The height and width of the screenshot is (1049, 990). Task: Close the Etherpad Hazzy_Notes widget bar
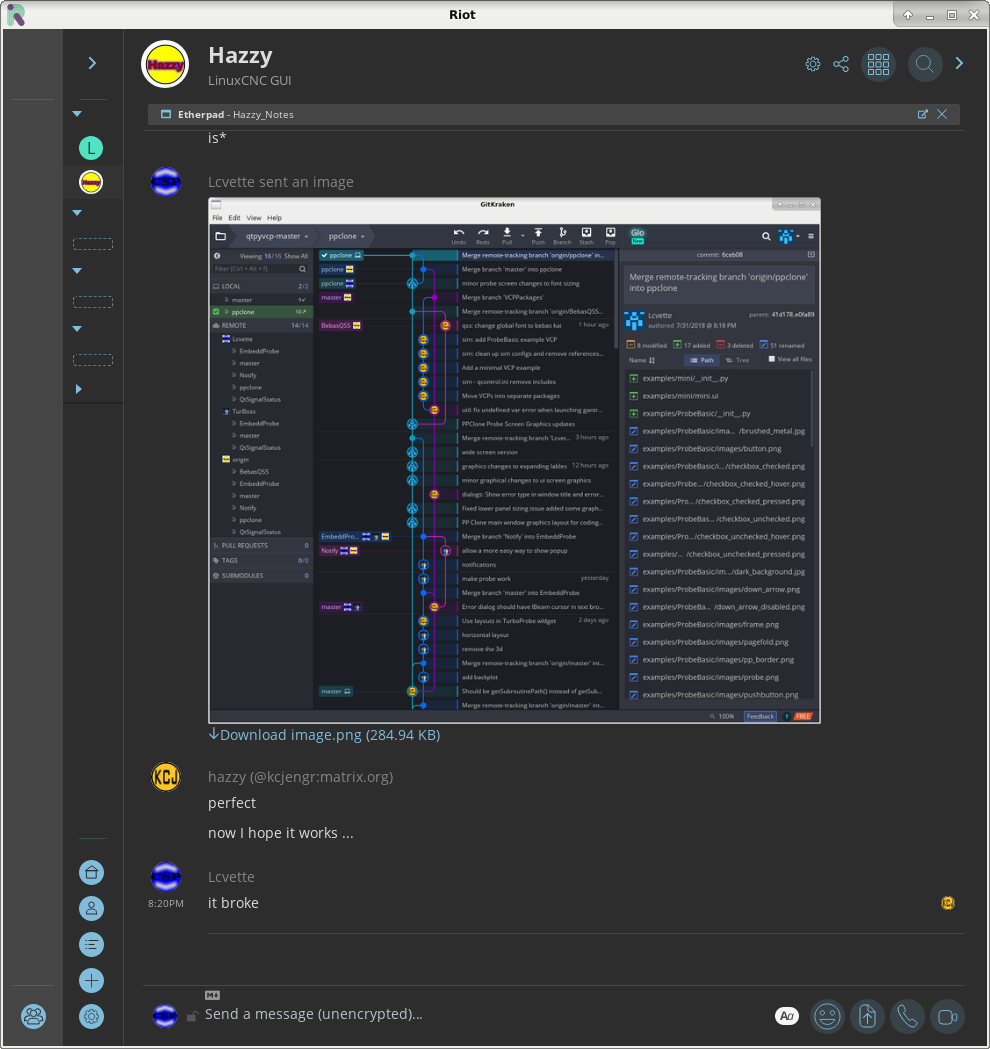pos(942,114)
